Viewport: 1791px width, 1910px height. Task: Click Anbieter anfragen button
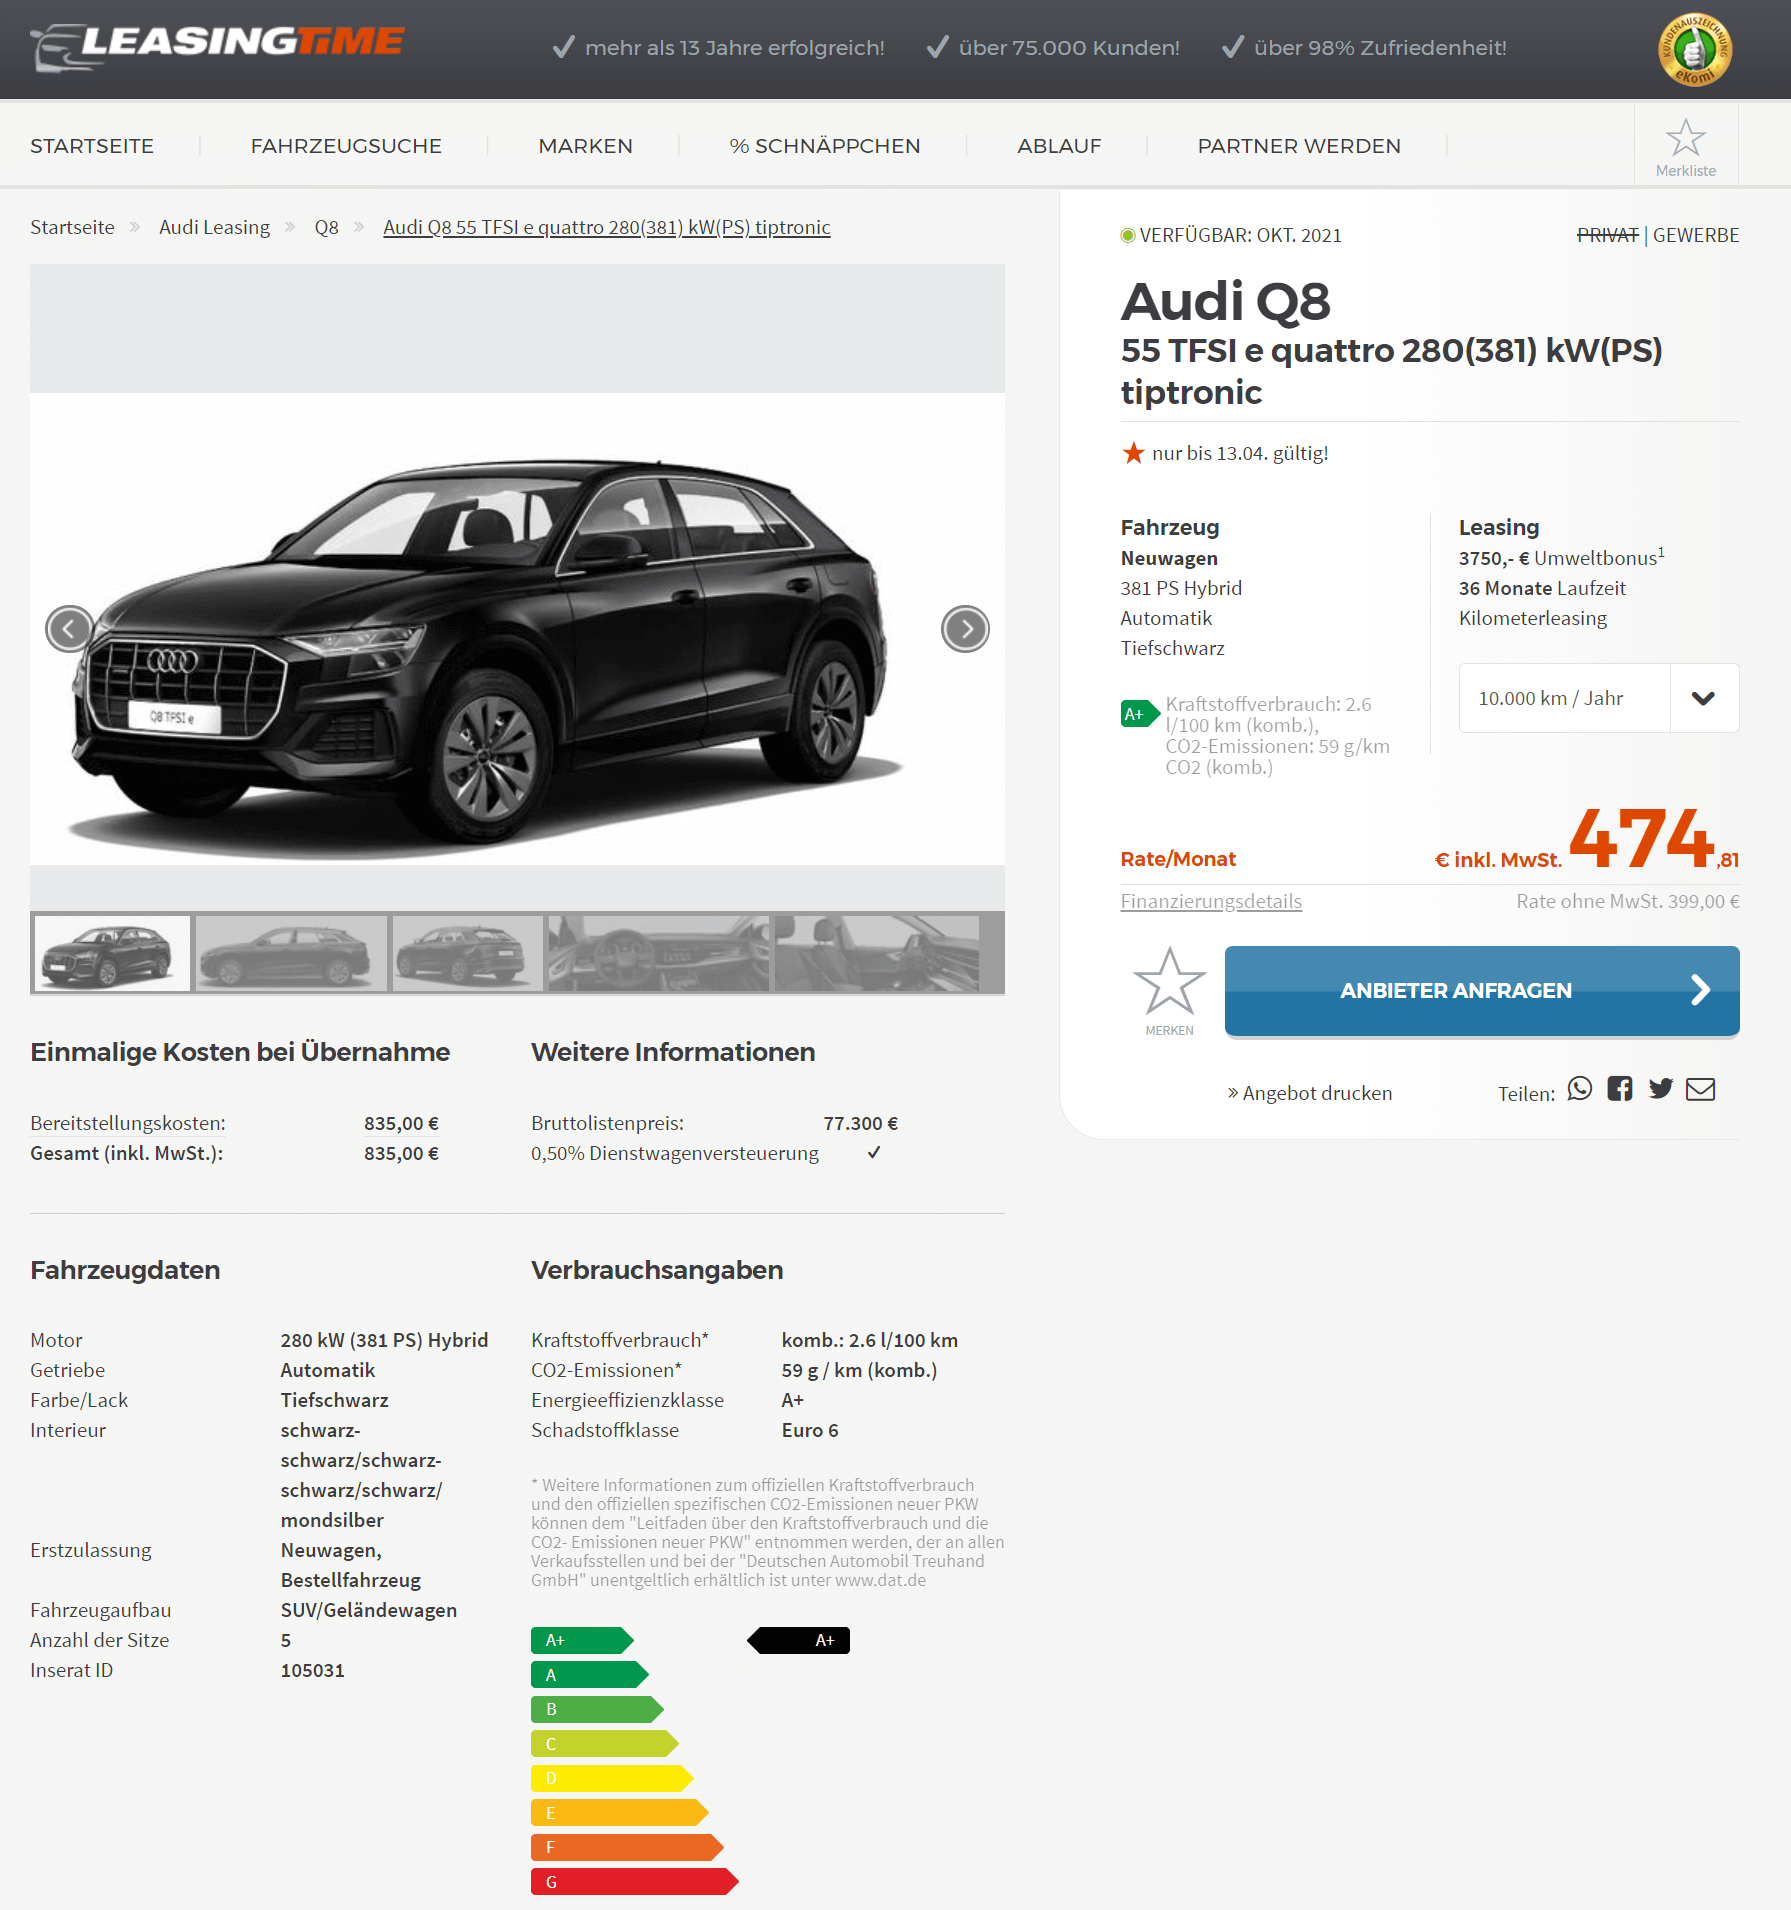pos(1482,991)
